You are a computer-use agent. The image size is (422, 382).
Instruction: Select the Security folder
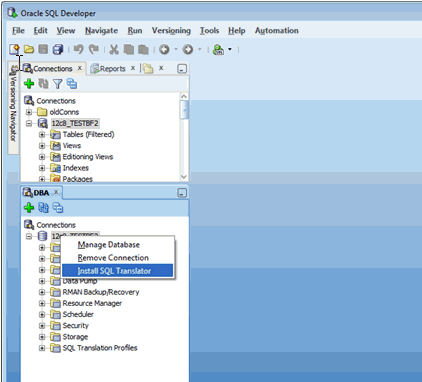point(69,326)
